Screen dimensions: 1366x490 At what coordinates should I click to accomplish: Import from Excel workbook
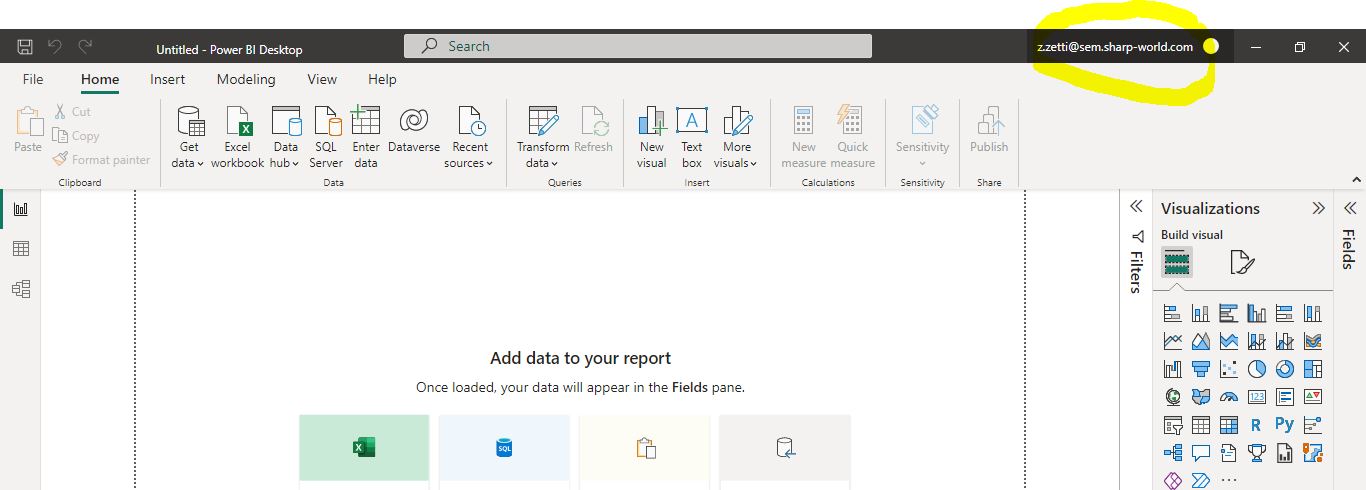point(238,137)
